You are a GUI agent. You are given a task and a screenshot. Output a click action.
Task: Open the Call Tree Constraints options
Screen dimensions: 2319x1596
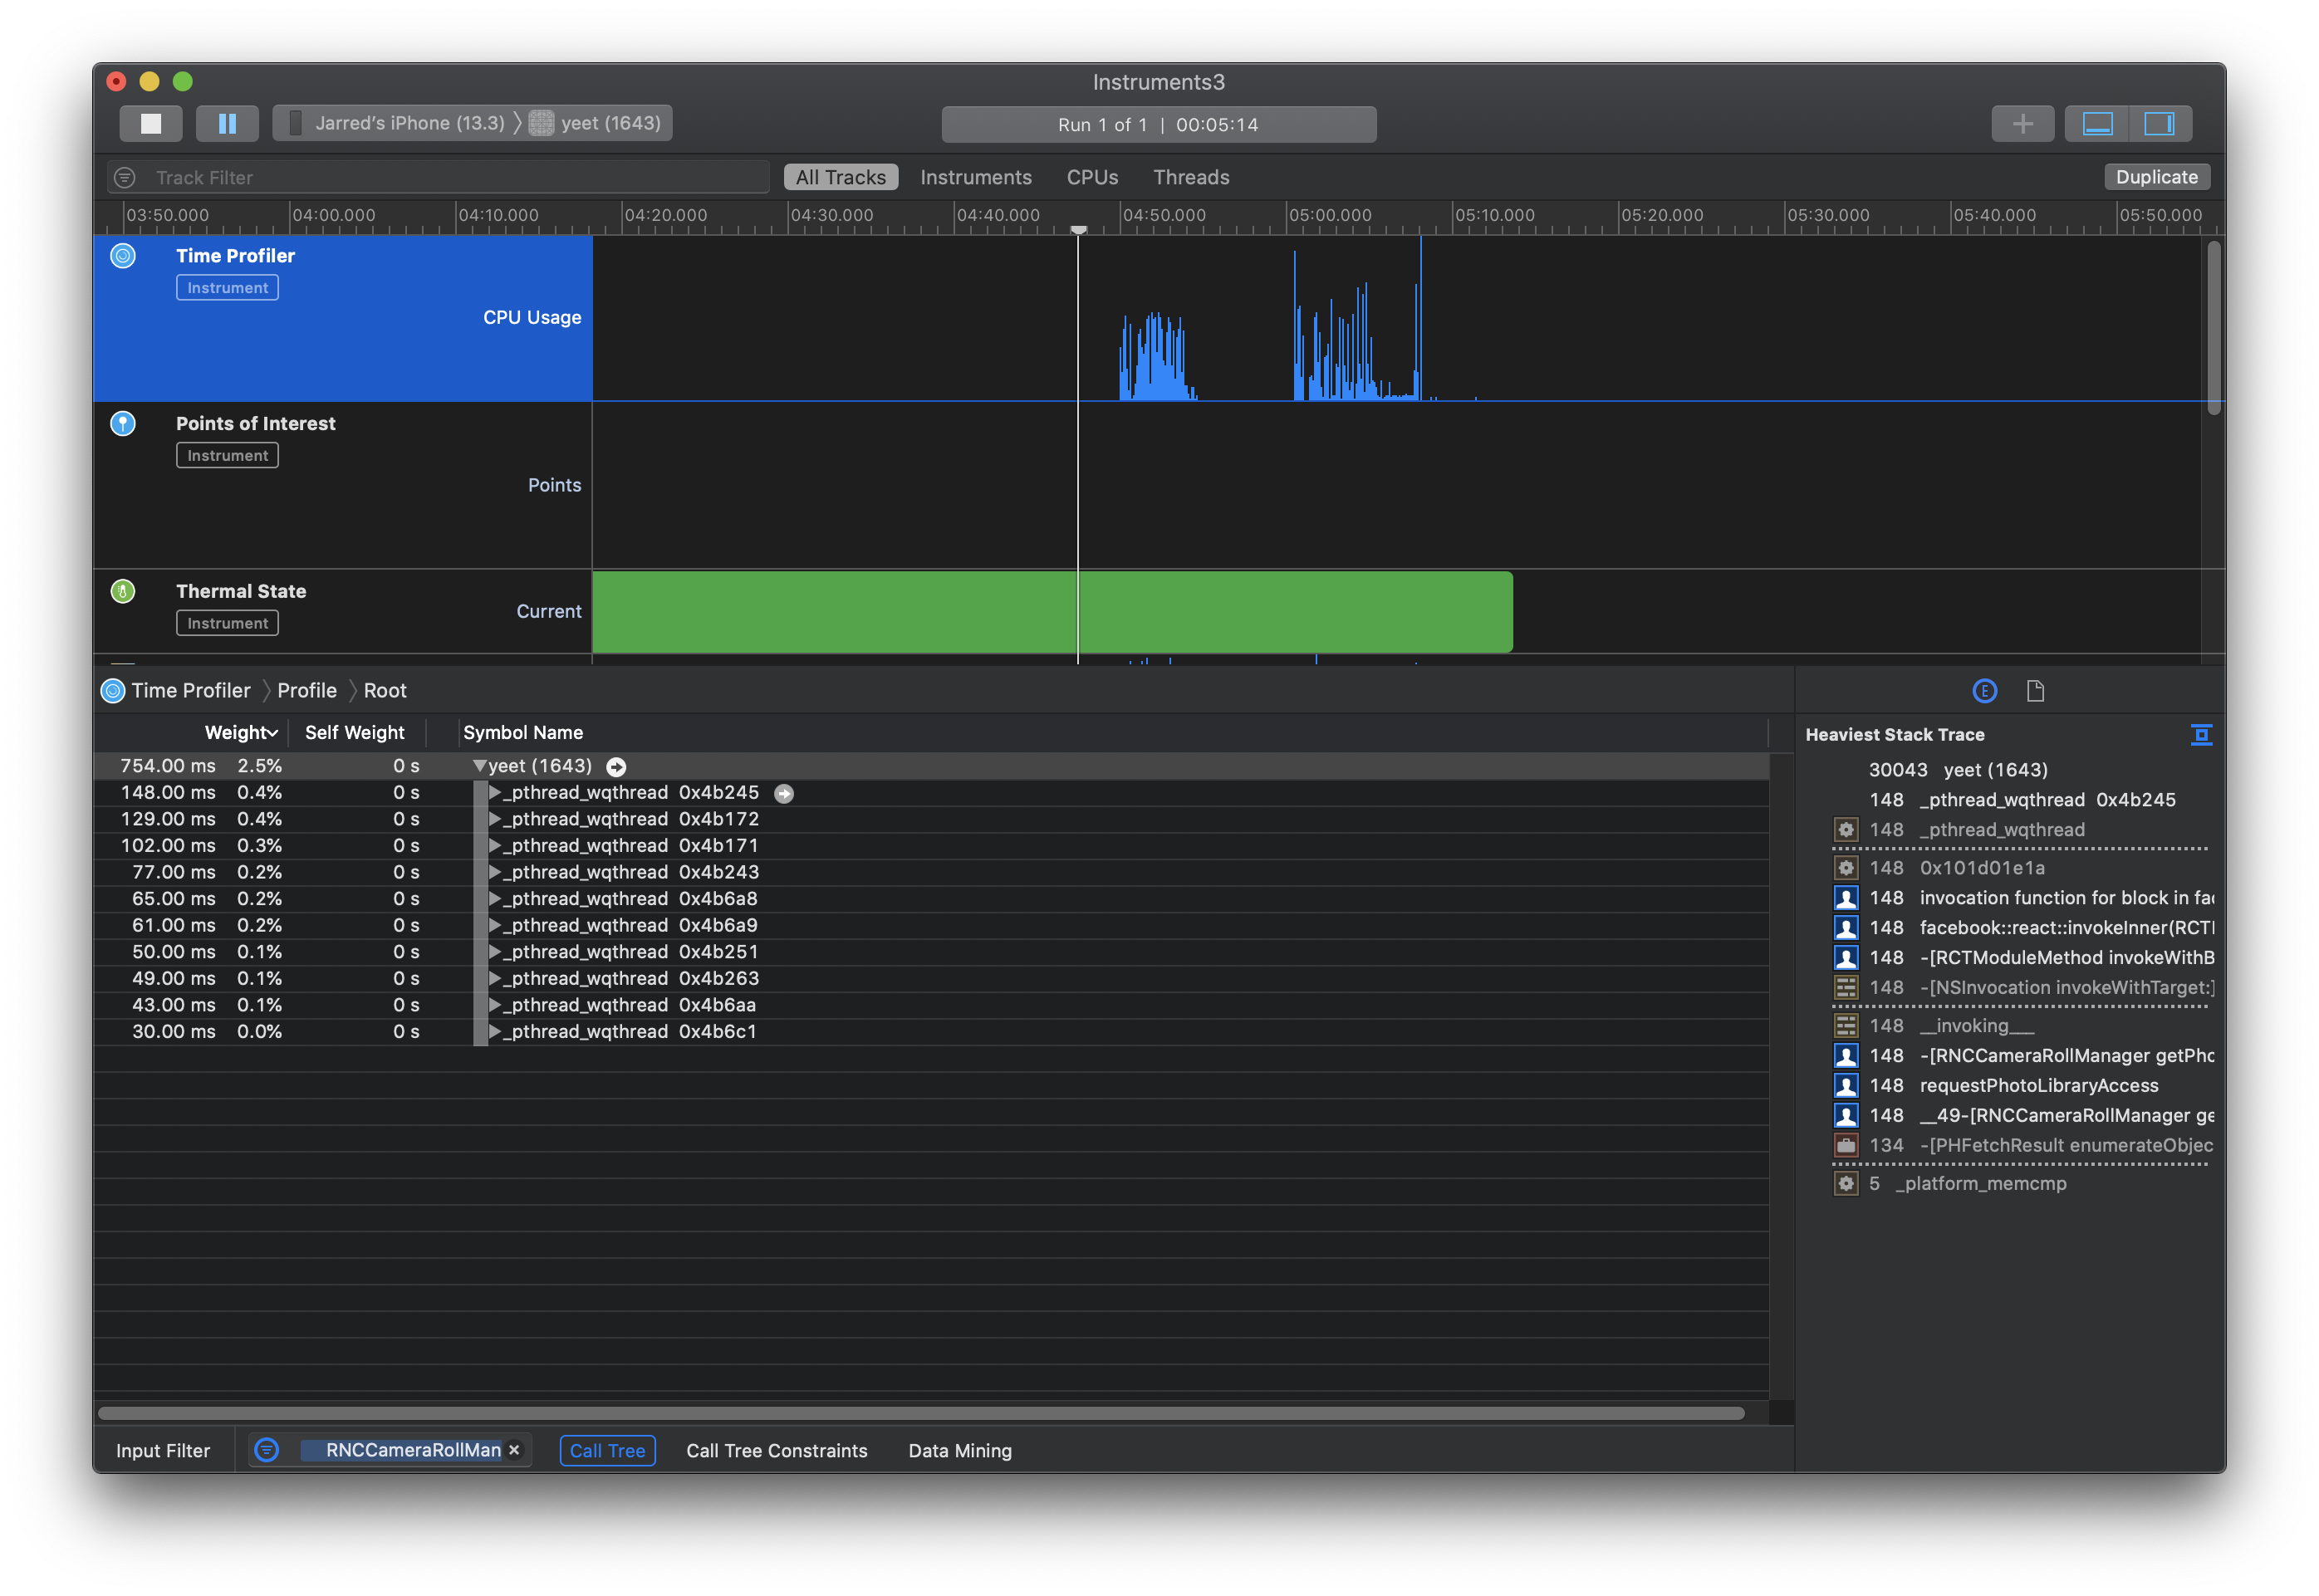[776, 1450]
